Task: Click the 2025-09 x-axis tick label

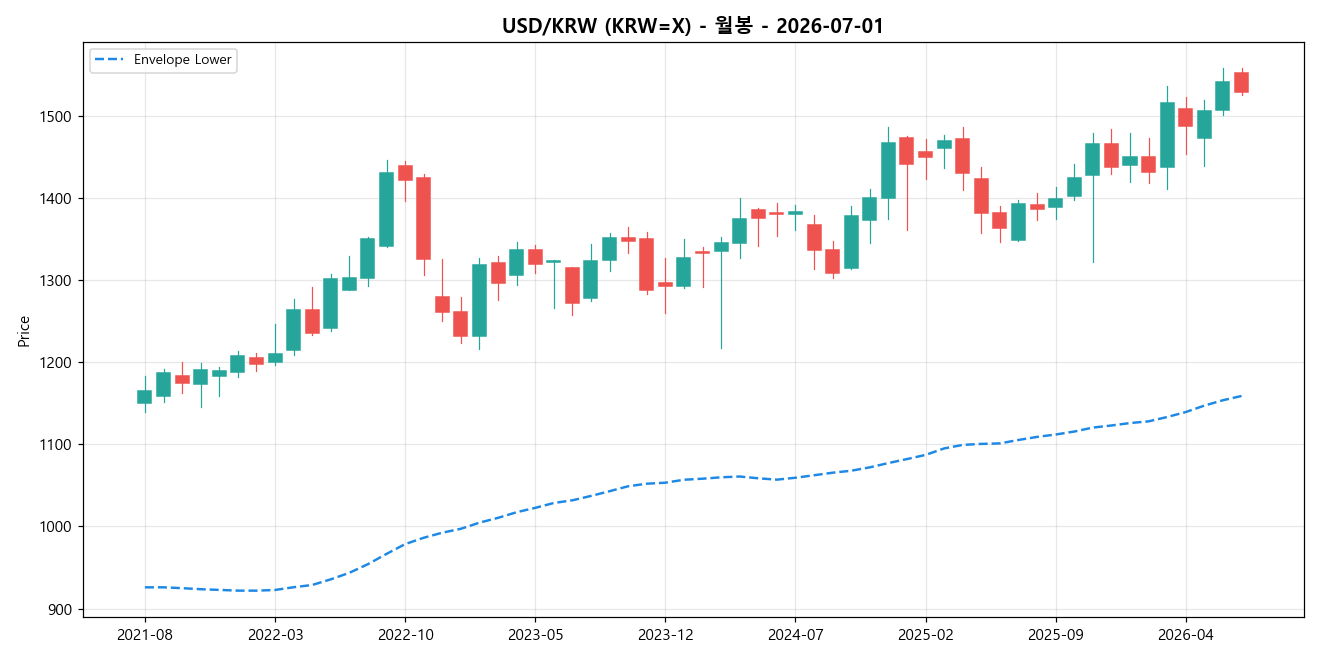Action: tap(1056, 634)
